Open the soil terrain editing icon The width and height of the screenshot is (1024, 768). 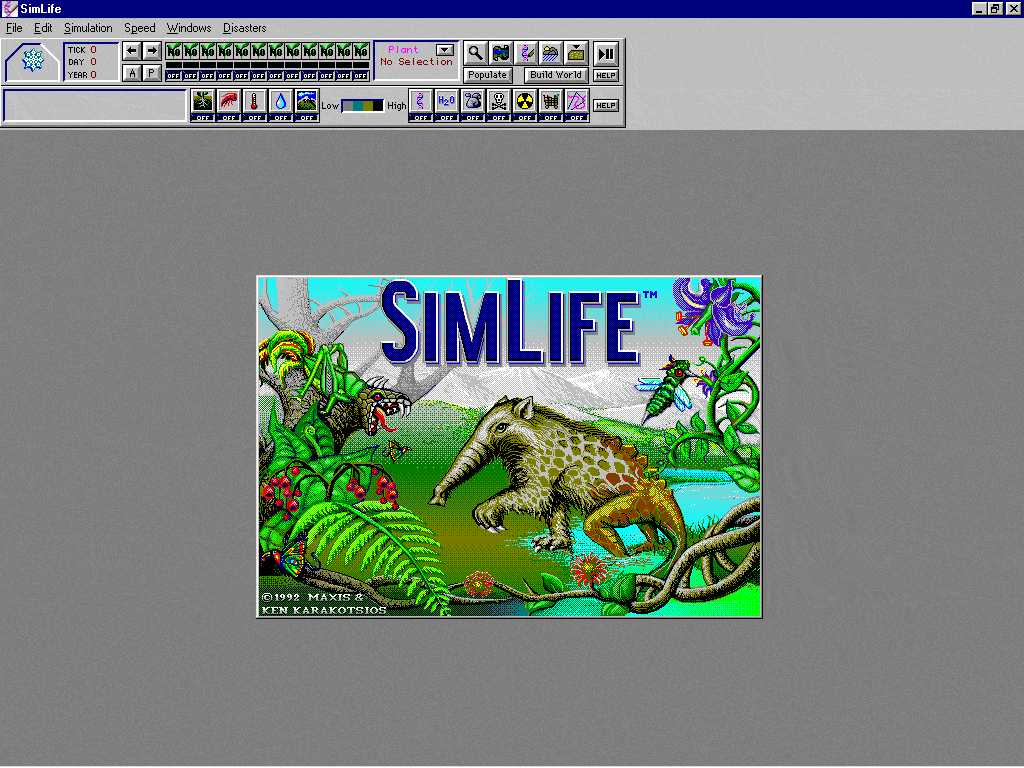tap(576, 53)
